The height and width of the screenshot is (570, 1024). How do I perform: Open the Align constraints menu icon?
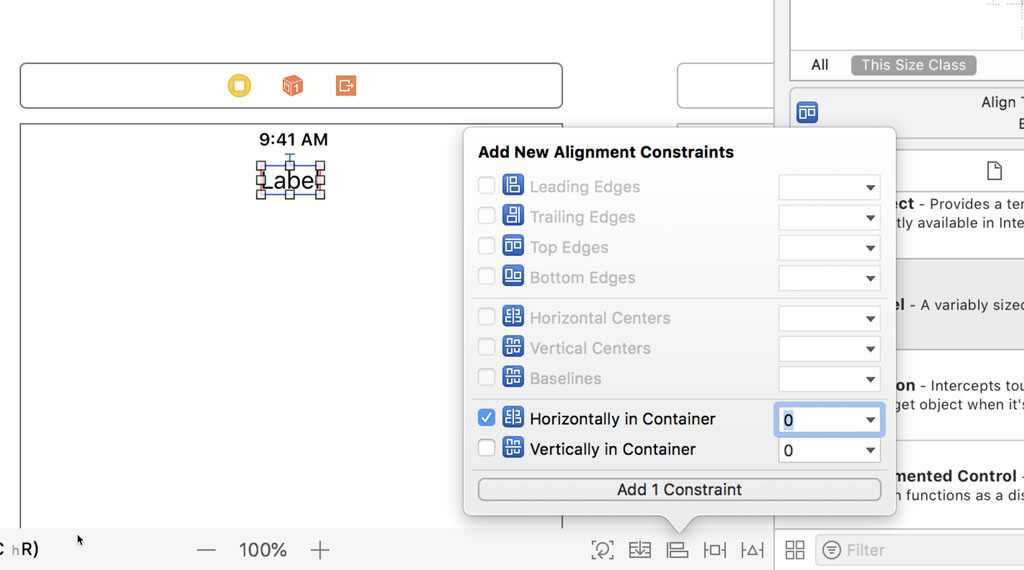(x=677, y=550)
